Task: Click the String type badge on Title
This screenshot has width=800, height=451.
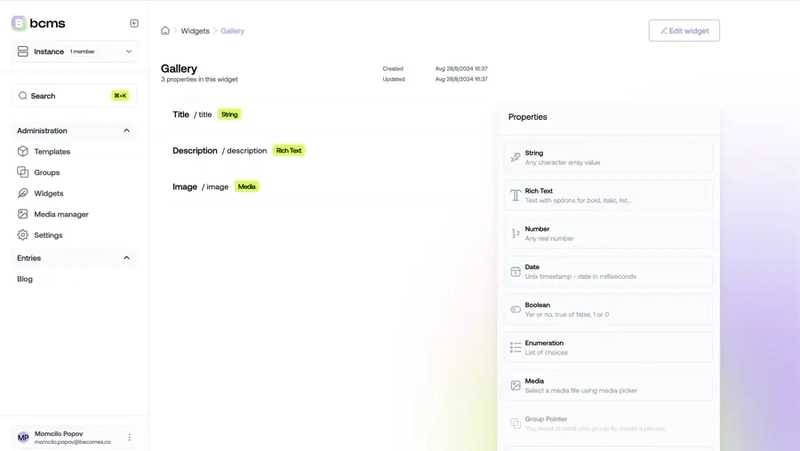Action: [x=230, y=114]
